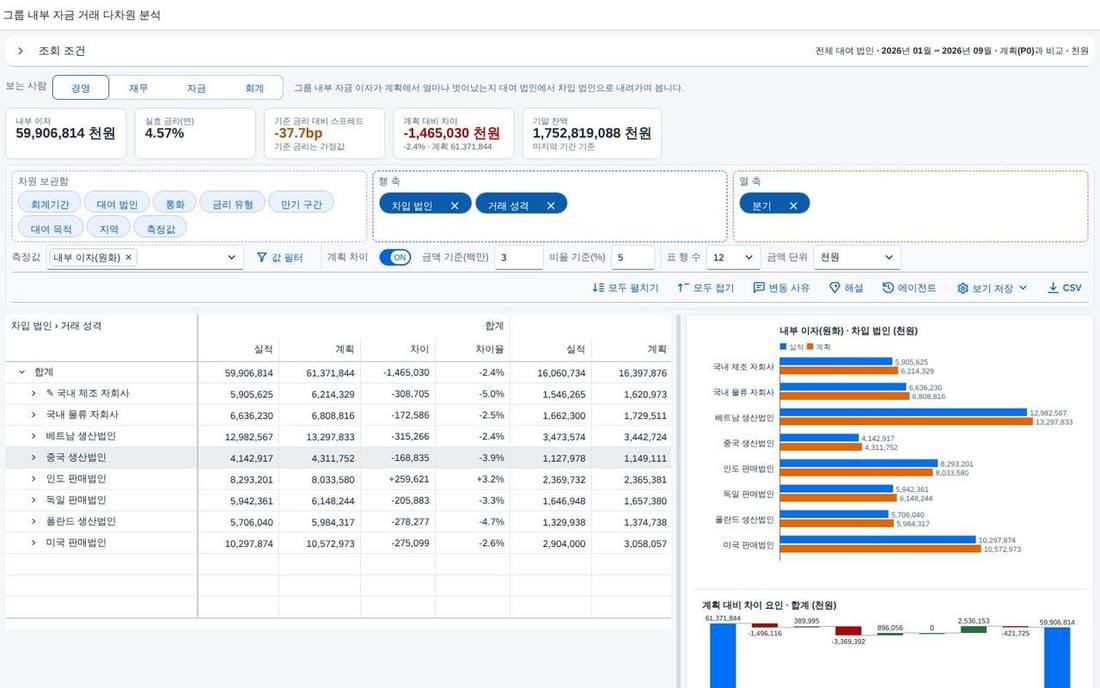This screenshot has height=688, width=1100.
Task: Select the 금리 유형 dimension chip
Action: click(233, 204)
